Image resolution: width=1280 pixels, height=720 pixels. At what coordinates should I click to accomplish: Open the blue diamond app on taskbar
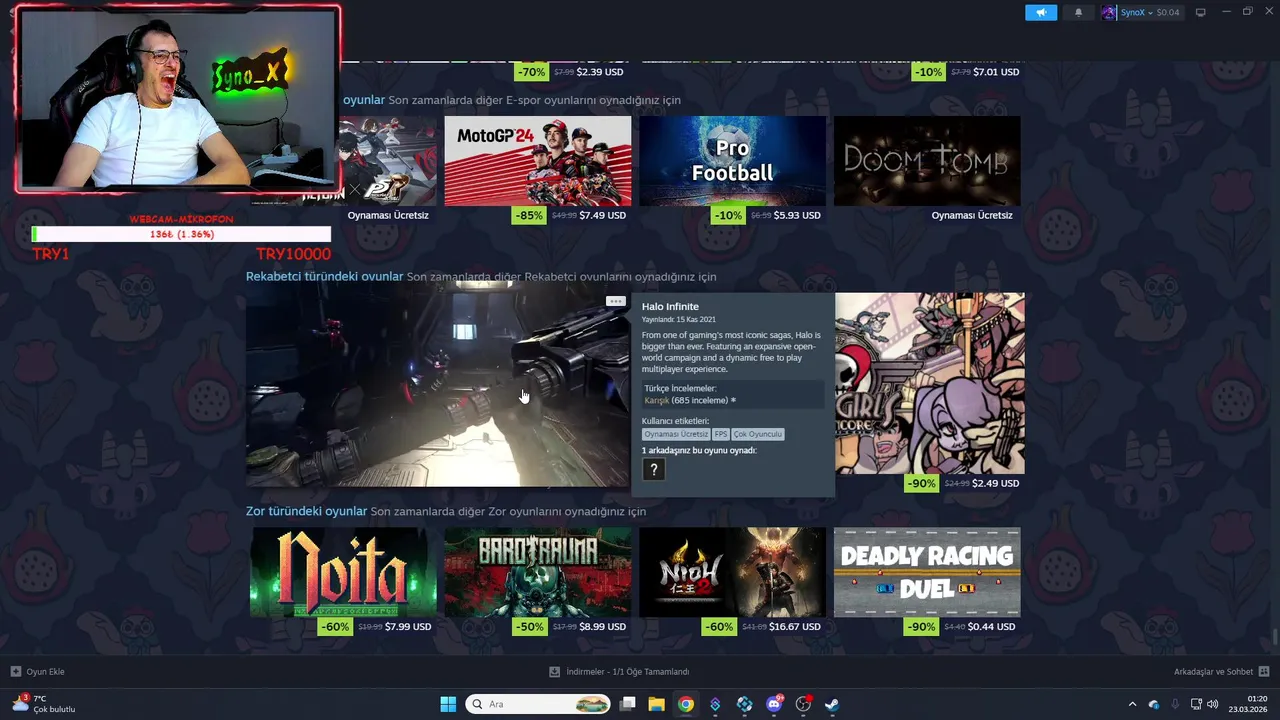pyautogui.click(x=744, y=704)
